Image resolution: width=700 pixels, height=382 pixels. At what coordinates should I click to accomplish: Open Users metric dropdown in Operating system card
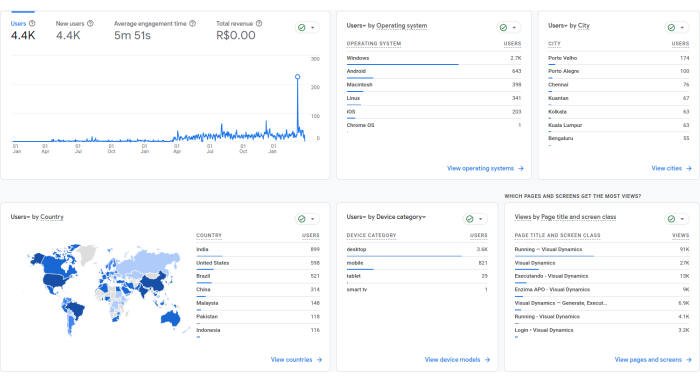pyautogui.click(x=356, y=26)
